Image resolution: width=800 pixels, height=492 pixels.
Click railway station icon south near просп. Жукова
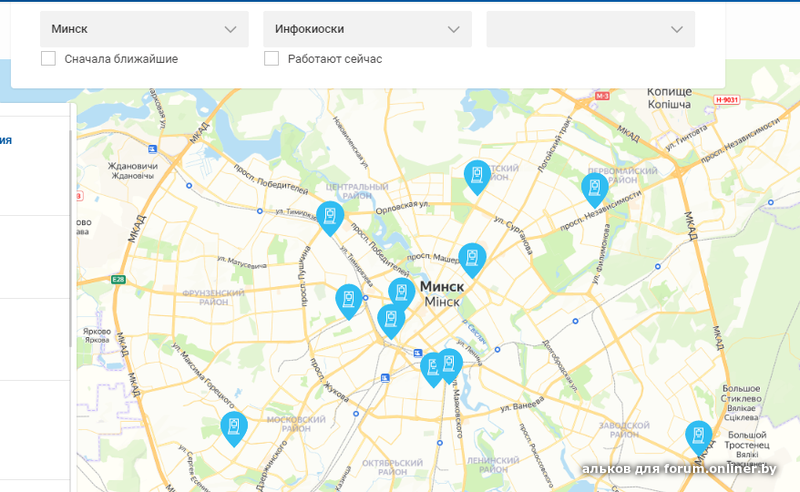coord(385,378)
